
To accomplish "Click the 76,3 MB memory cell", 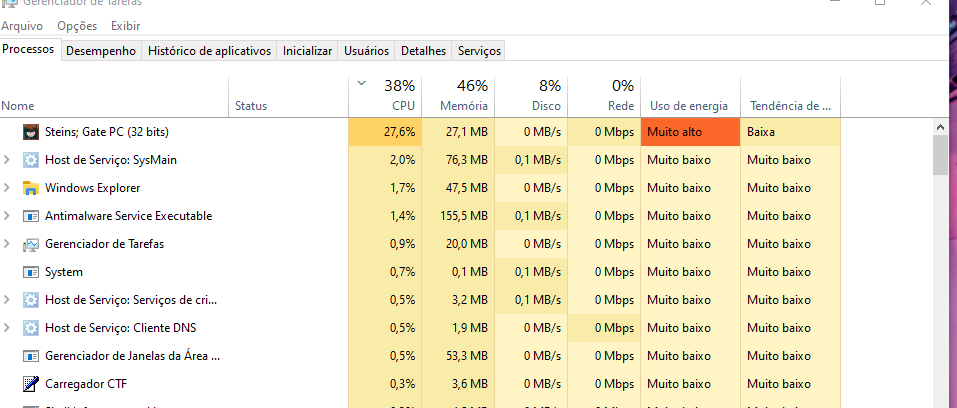I will tap(458, 160).
